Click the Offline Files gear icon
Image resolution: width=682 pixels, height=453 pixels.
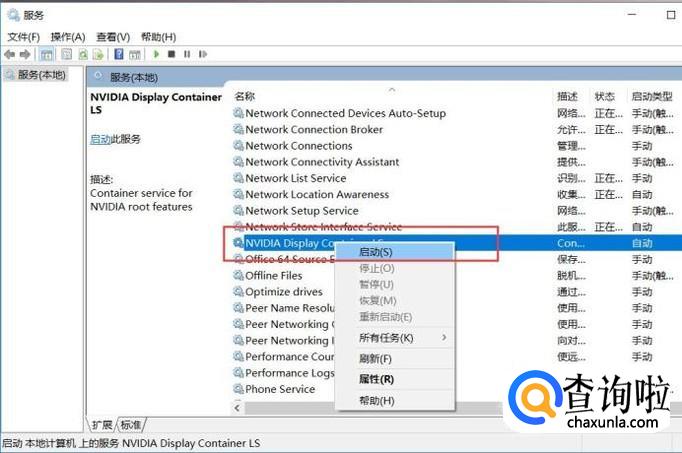[x=238, y=275]
